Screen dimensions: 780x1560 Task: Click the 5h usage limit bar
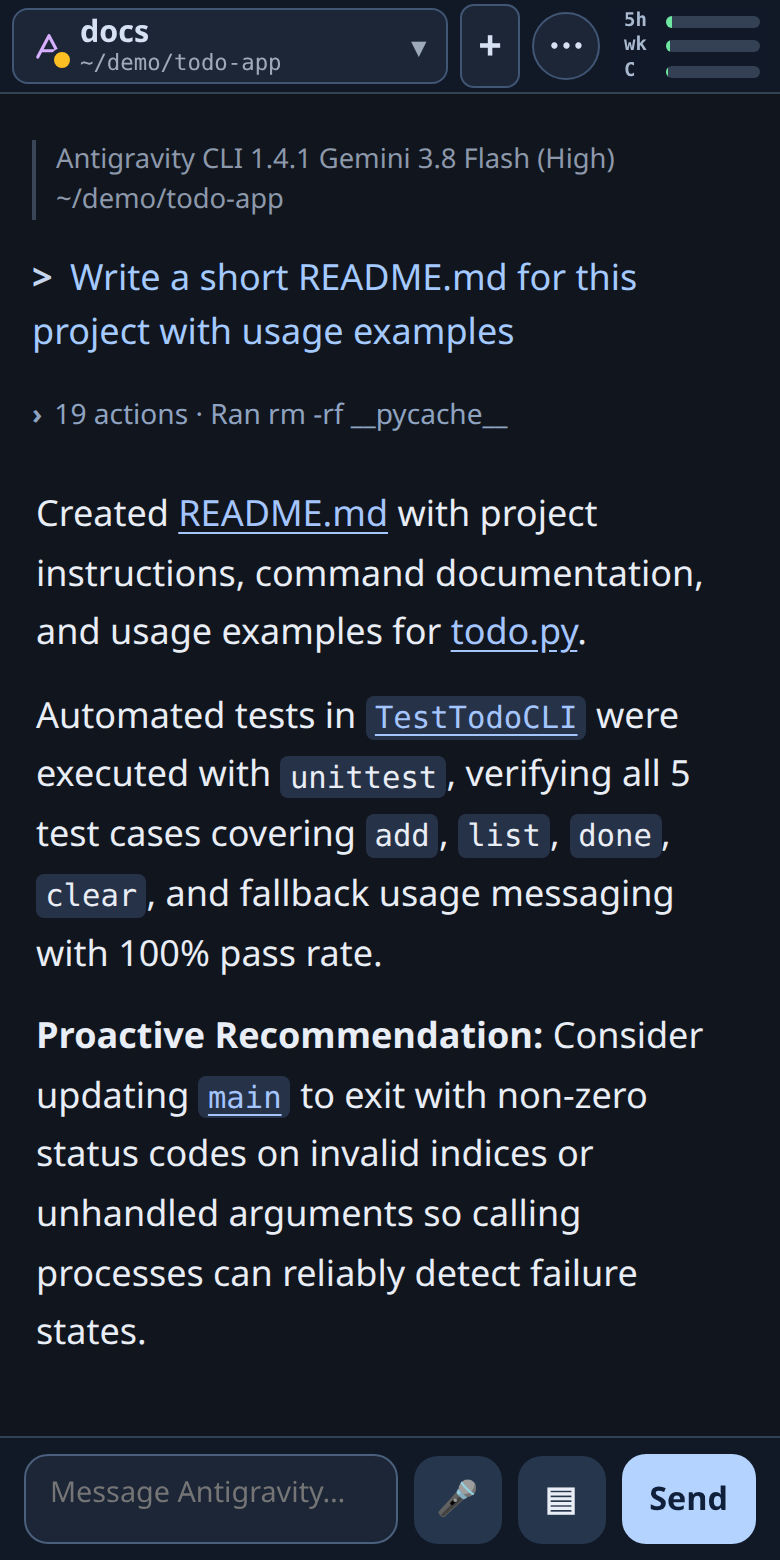713,22
